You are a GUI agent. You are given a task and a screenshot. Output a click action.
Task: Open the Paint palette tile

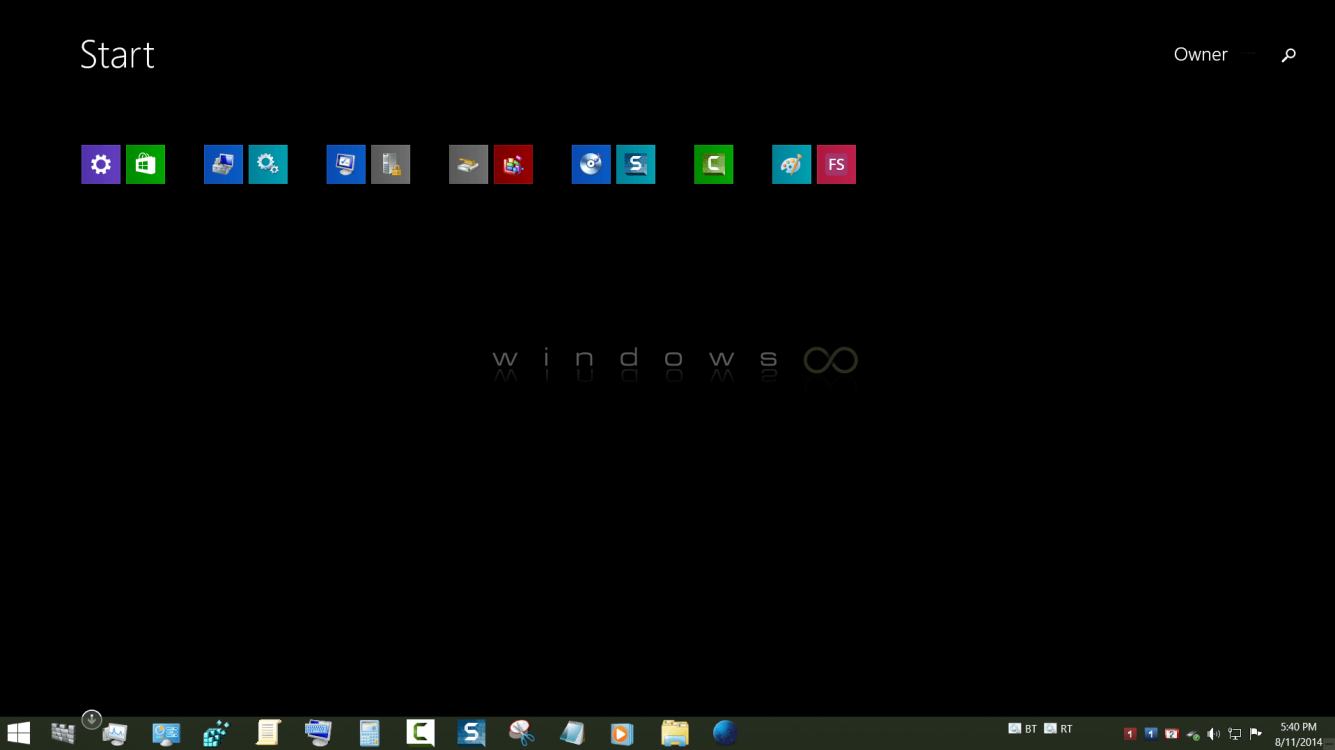[x=792, y=165]
